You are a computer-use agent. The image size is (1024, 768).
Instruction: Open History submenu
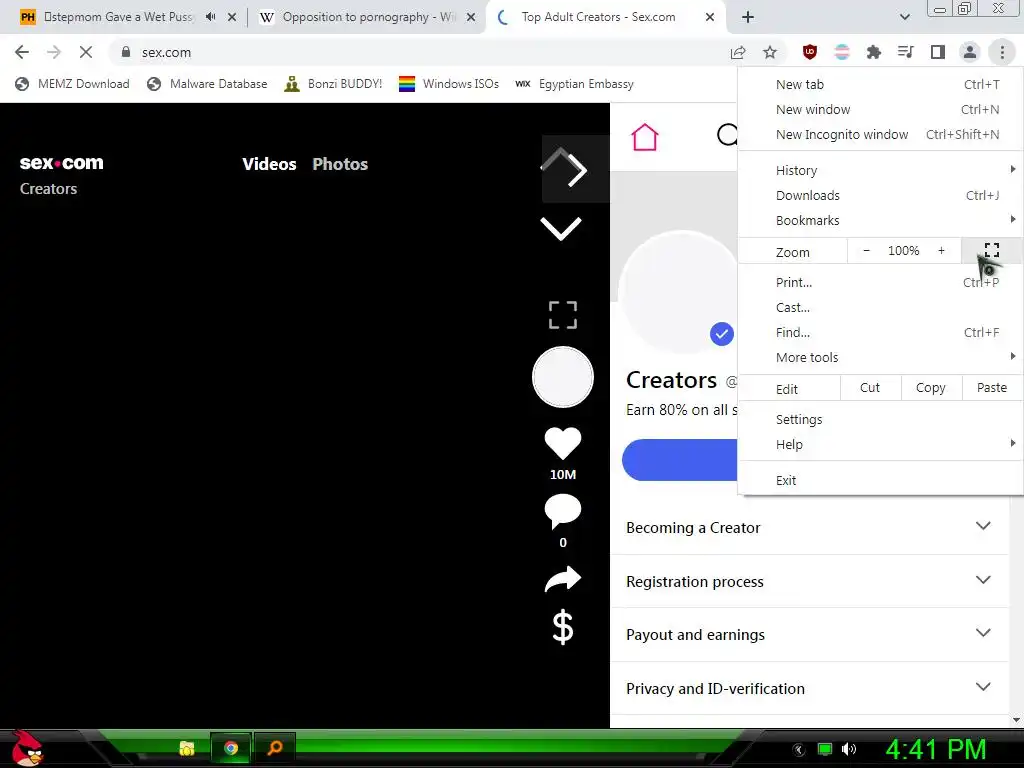[x=880, y=170]
